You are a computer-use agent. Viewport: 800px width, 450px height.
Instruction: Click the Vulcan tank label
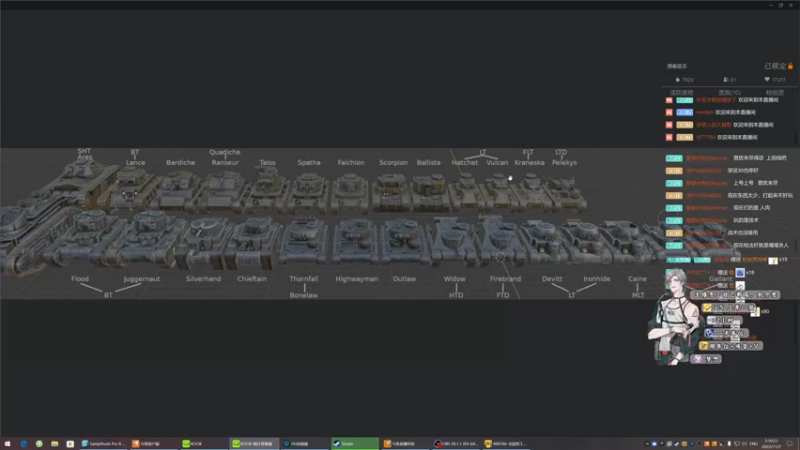coord(497,163)
